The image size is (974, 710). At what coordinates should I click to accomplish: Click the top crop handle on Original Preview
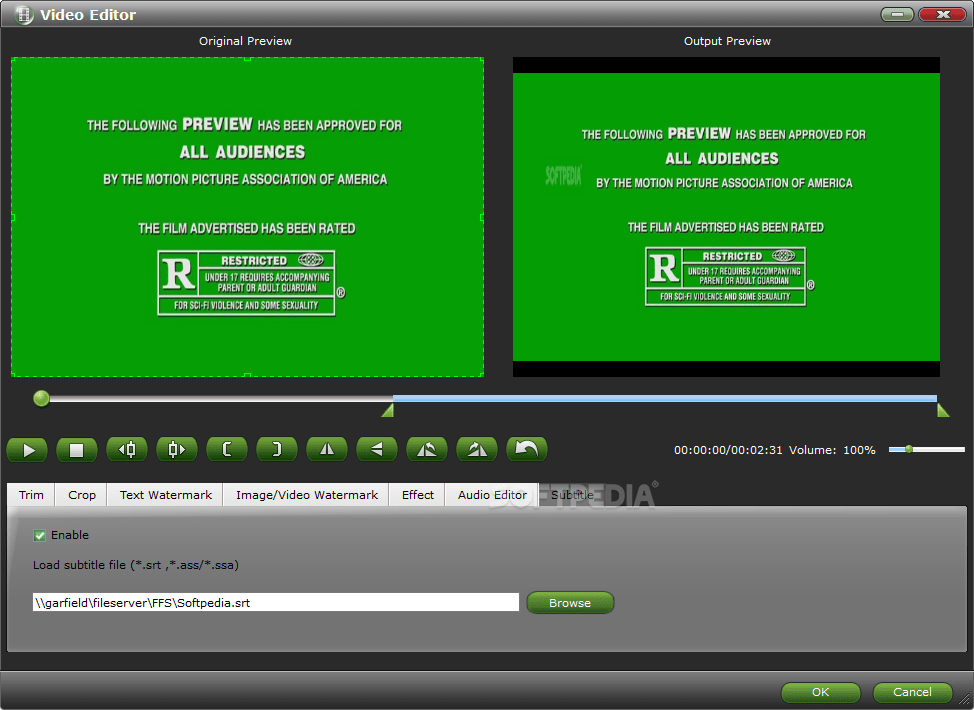(x=247, y=58)
